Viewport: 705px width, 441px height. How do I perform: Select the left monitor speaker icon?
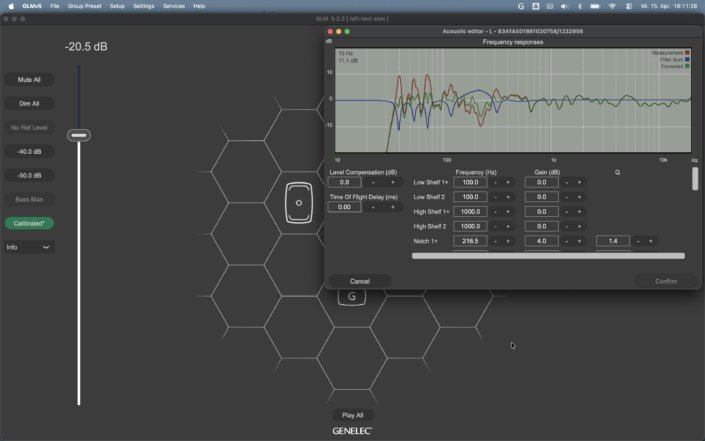[x=299, y=203]
